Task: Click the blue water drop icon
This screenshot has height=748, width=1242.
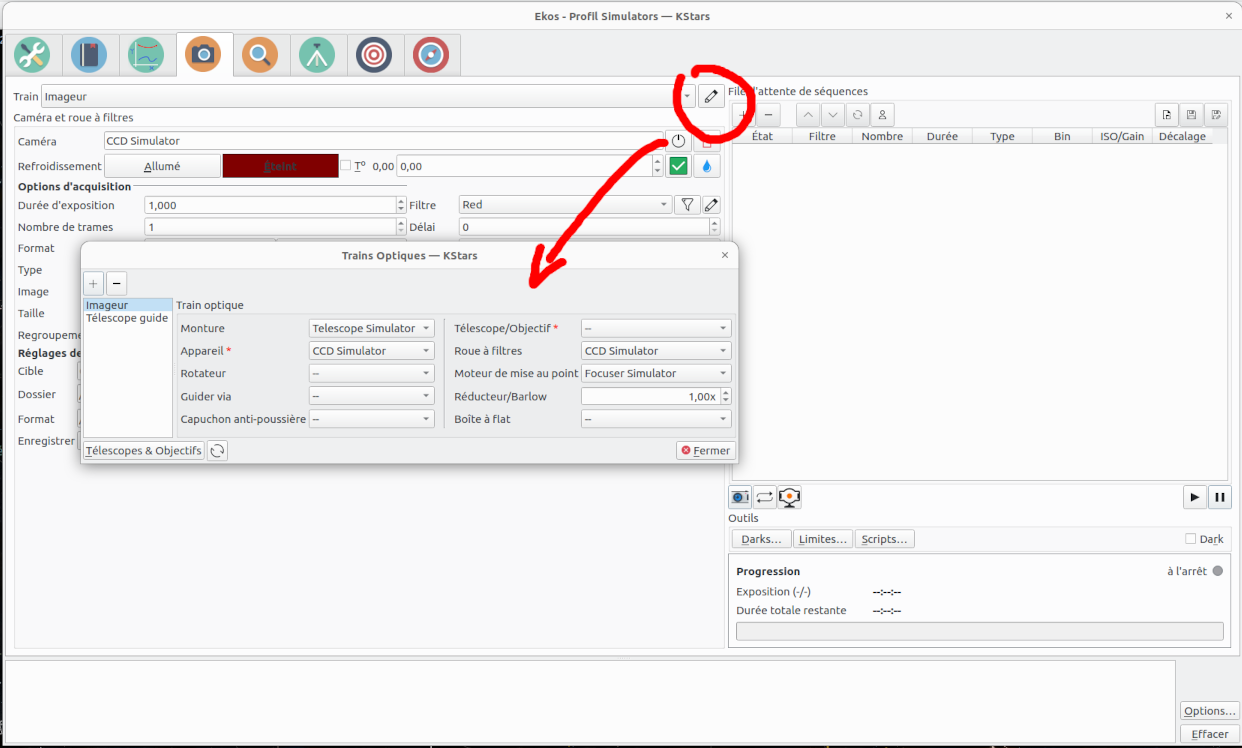Action: point(707,166)
